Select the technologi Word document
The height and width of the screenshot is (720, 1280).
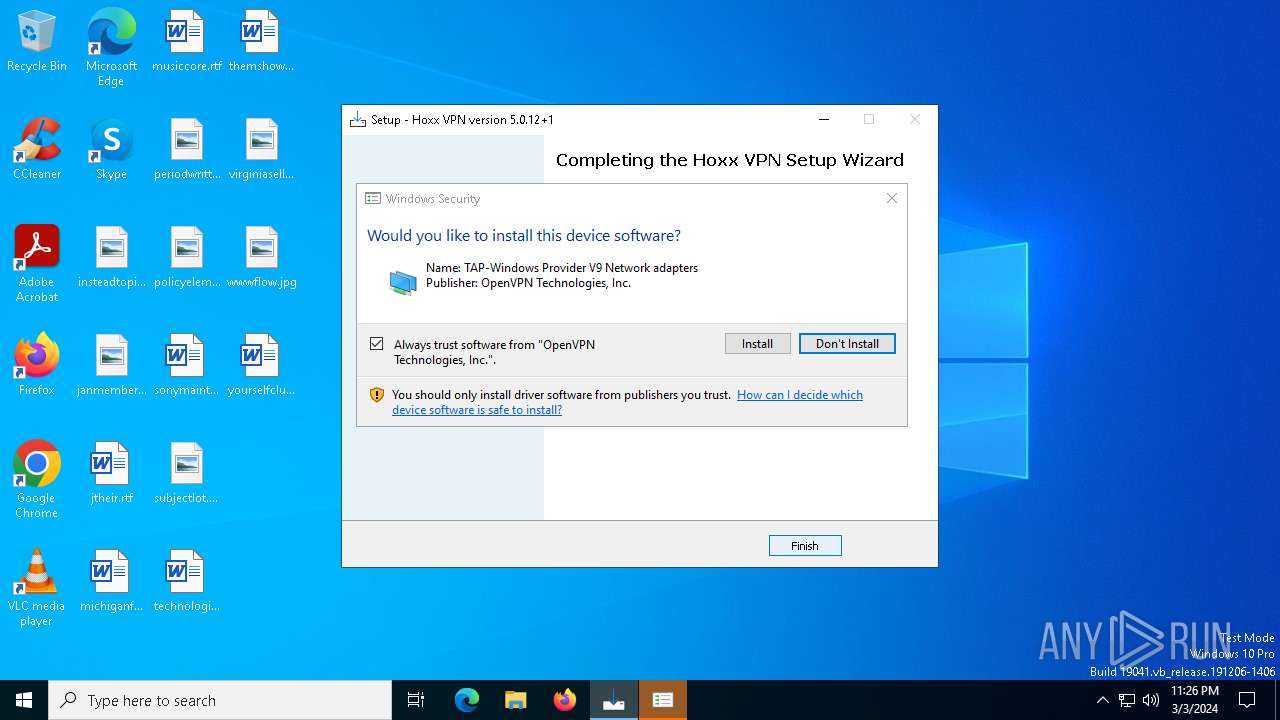(x=186, y=582)
